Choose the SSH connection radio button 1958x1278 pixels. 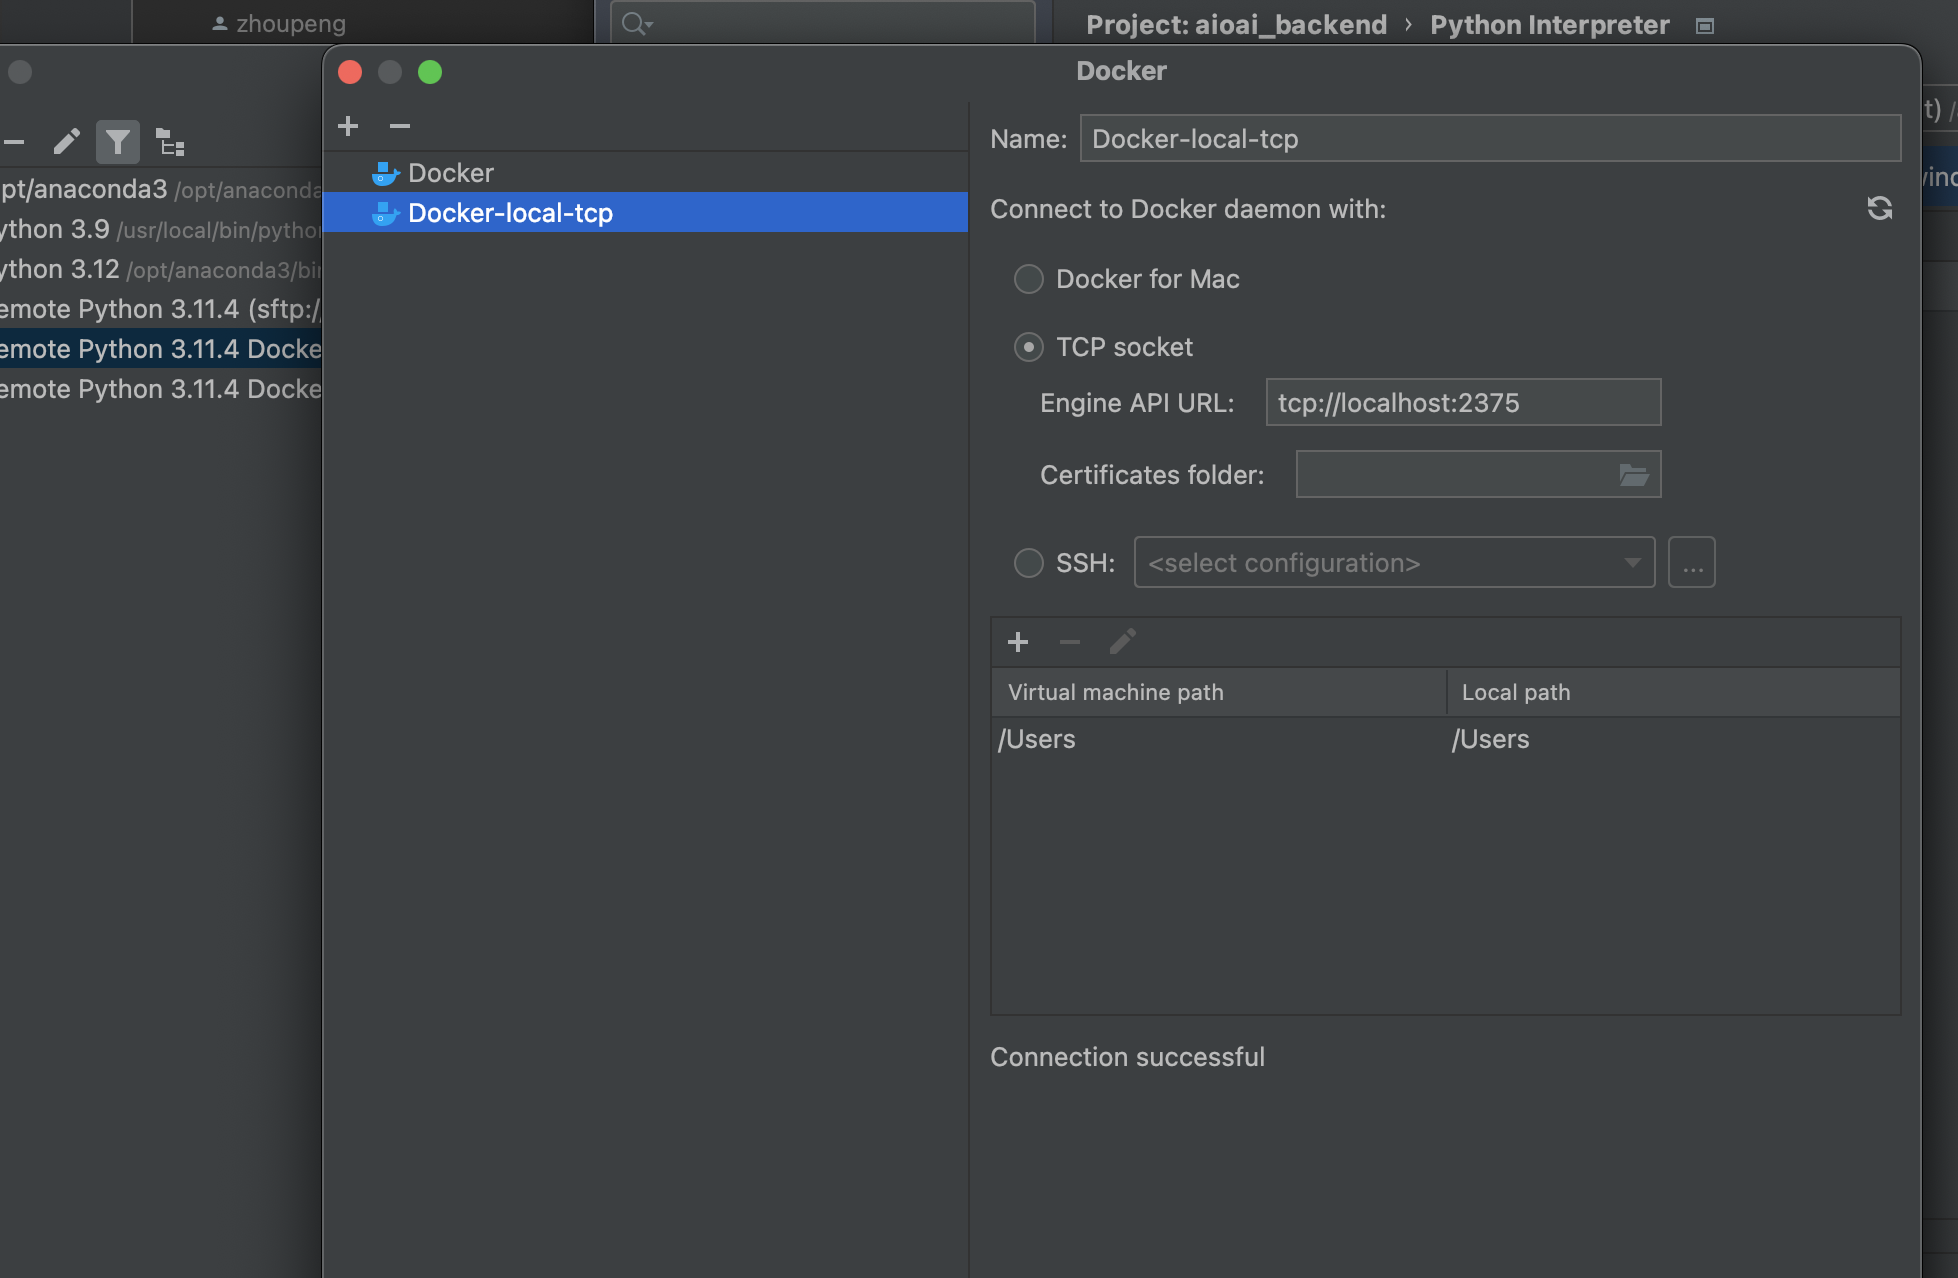pos(1029,563)
